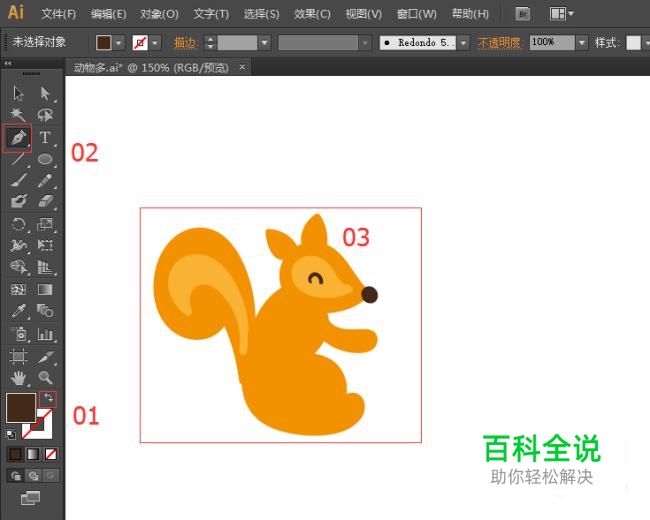Screen dimensions: 650x520
Task: Select the Mesh tool
Action: 18,289
